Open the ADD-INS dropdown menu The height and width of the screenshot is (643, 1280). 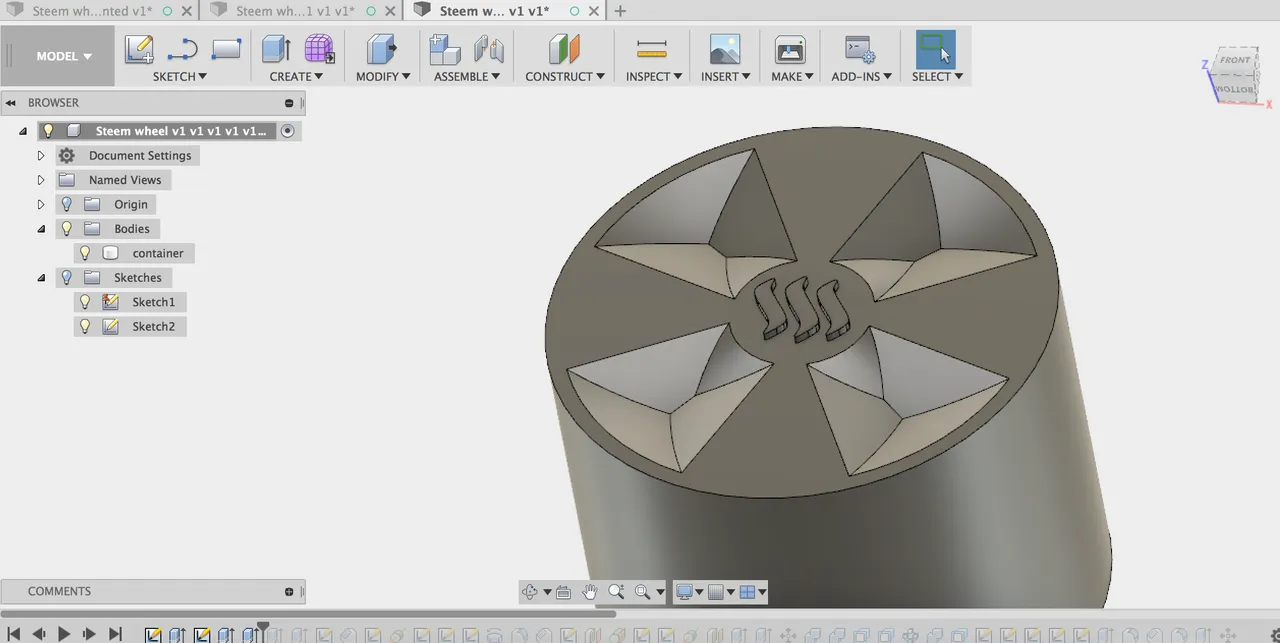861,77
